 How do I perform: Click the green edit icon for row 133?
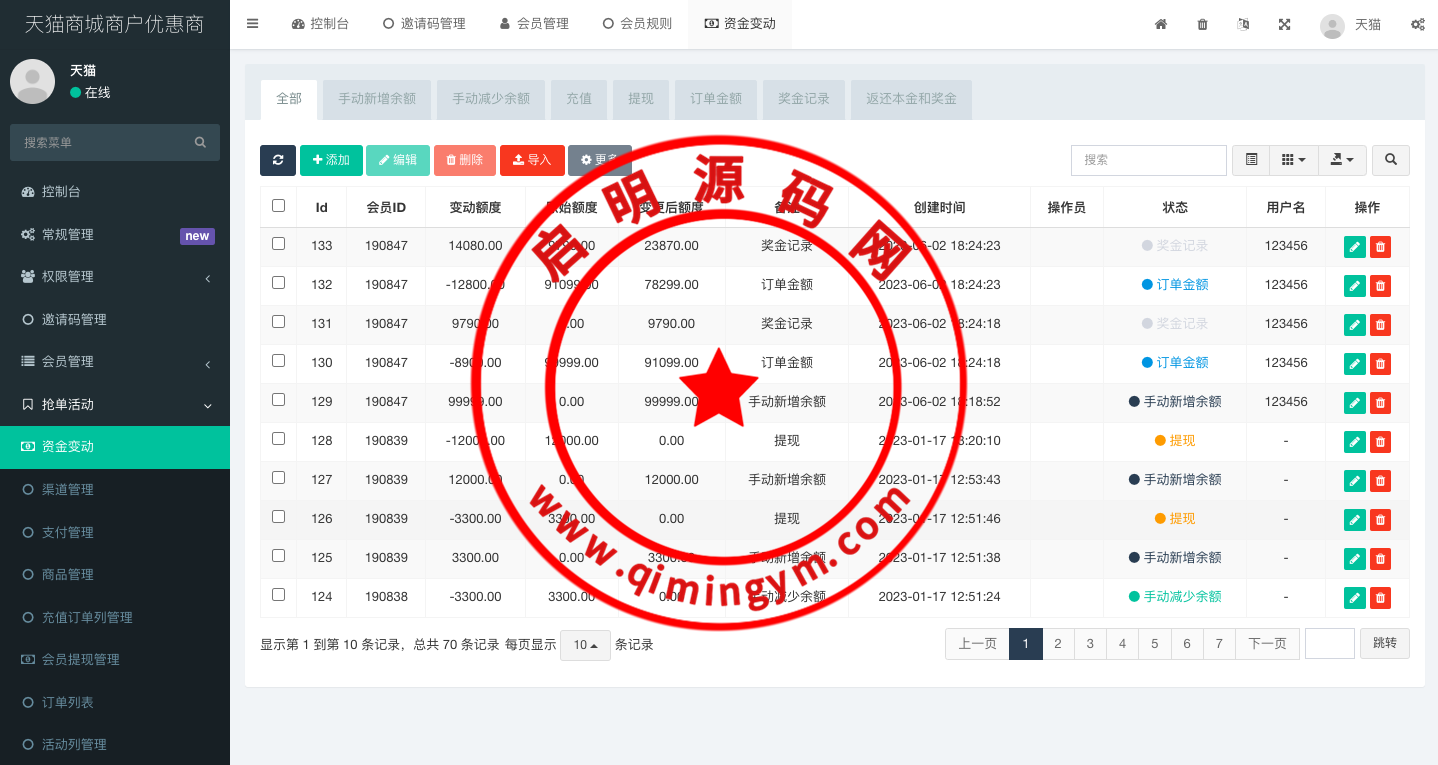coord(1354,246)
